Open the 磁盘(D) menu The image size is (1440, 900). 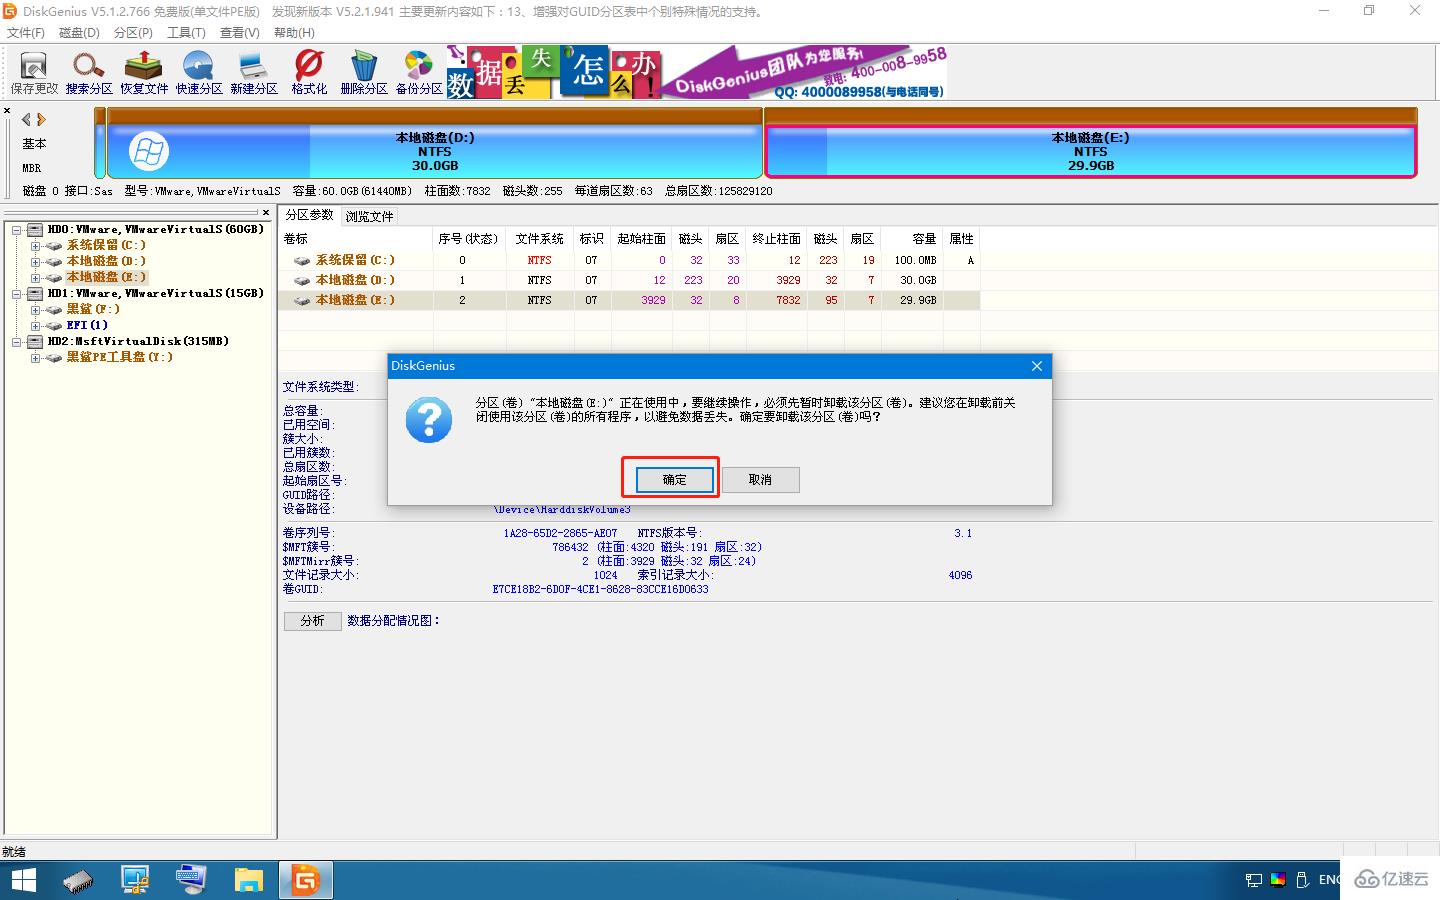79,33
